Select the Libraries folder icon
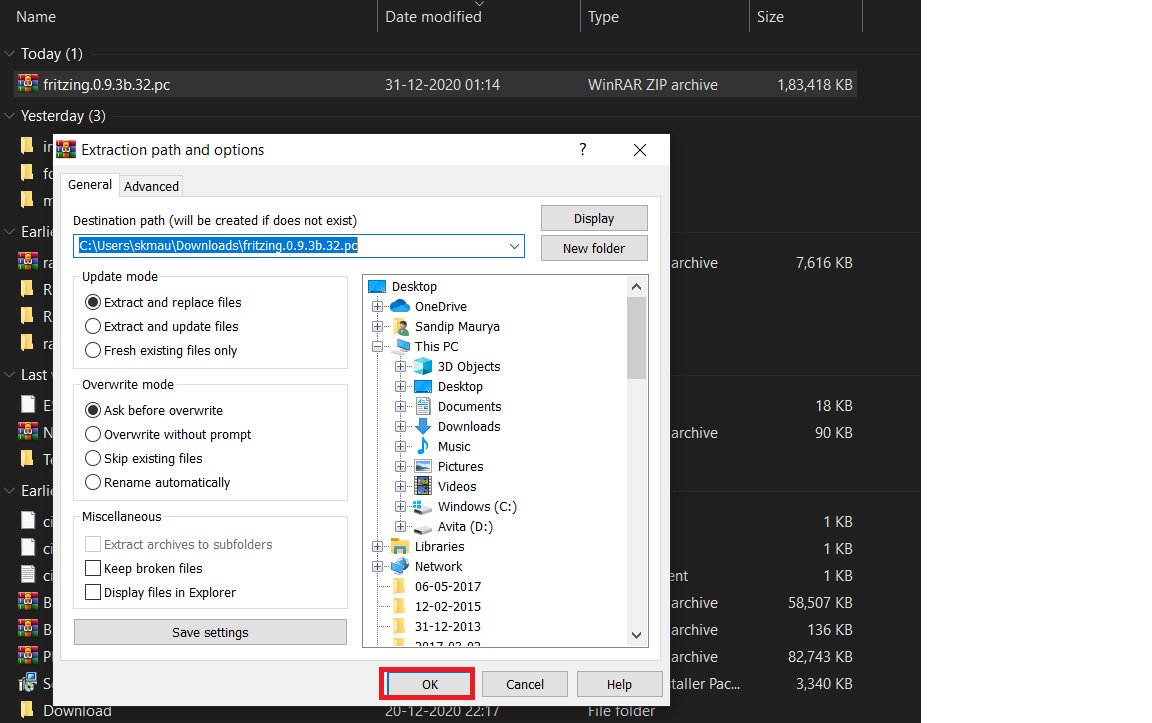This screenshot has width=1152, height=723. coord(400,547)
